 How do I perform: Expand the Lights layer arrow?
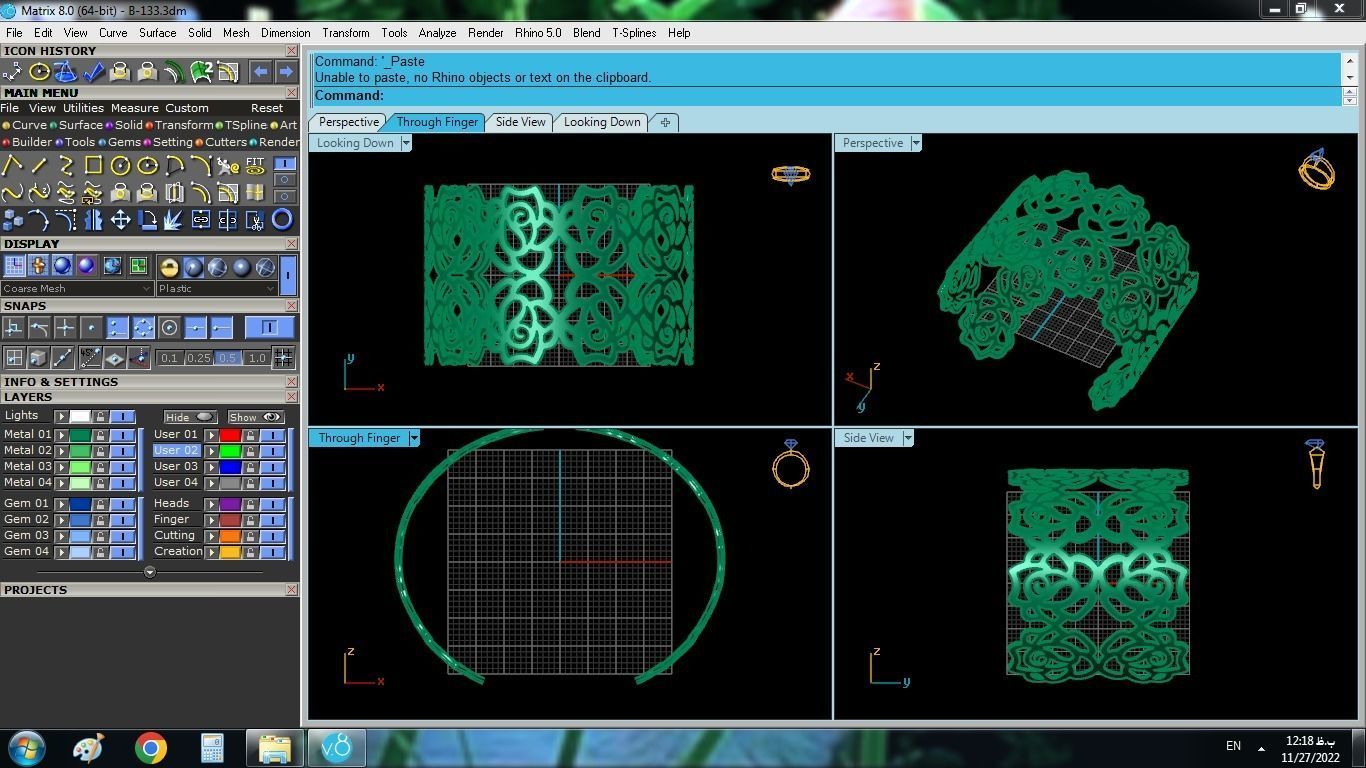click(x=61, y=417)
